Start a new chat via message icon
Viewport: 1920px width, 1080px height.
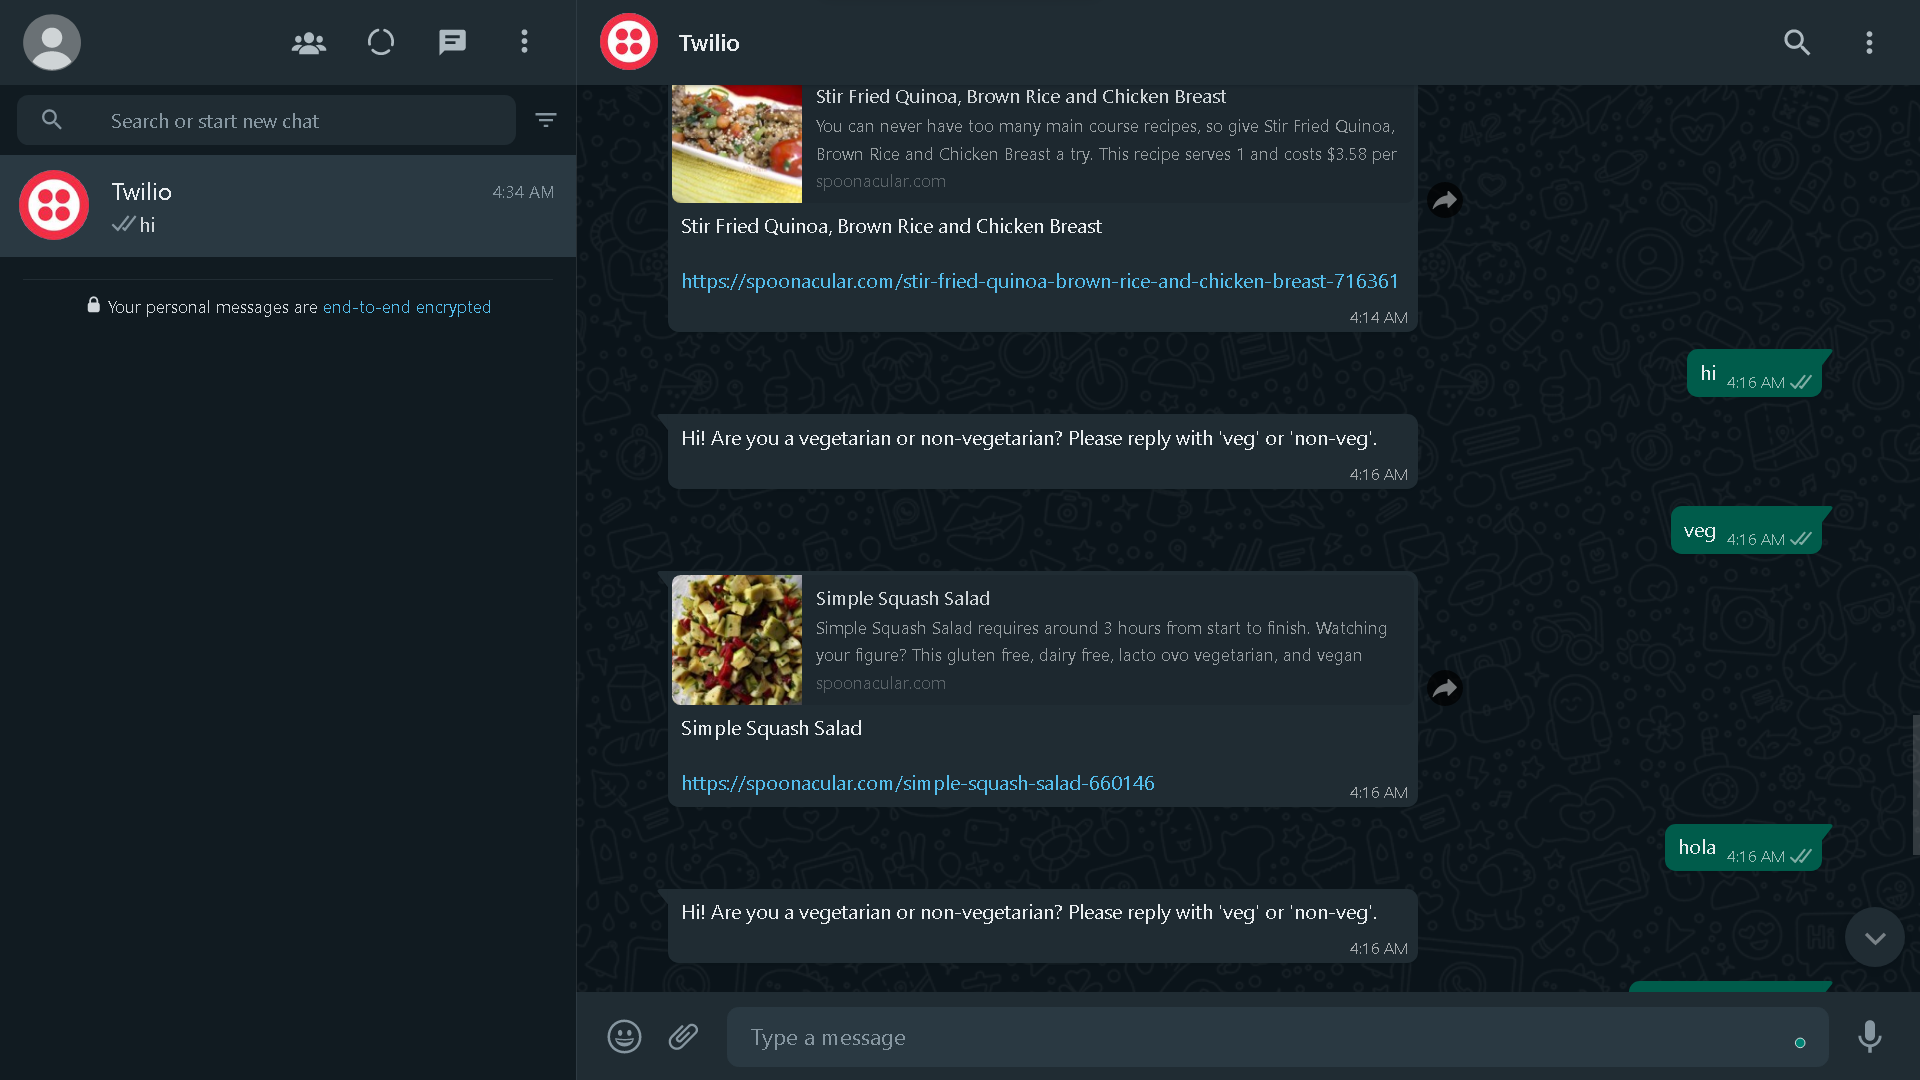452,42
